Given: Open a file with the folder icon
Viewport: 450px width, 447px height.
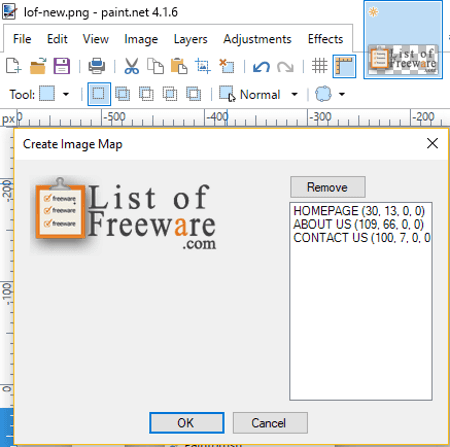Looking at the screenshot, I should (x=38, y=66).
